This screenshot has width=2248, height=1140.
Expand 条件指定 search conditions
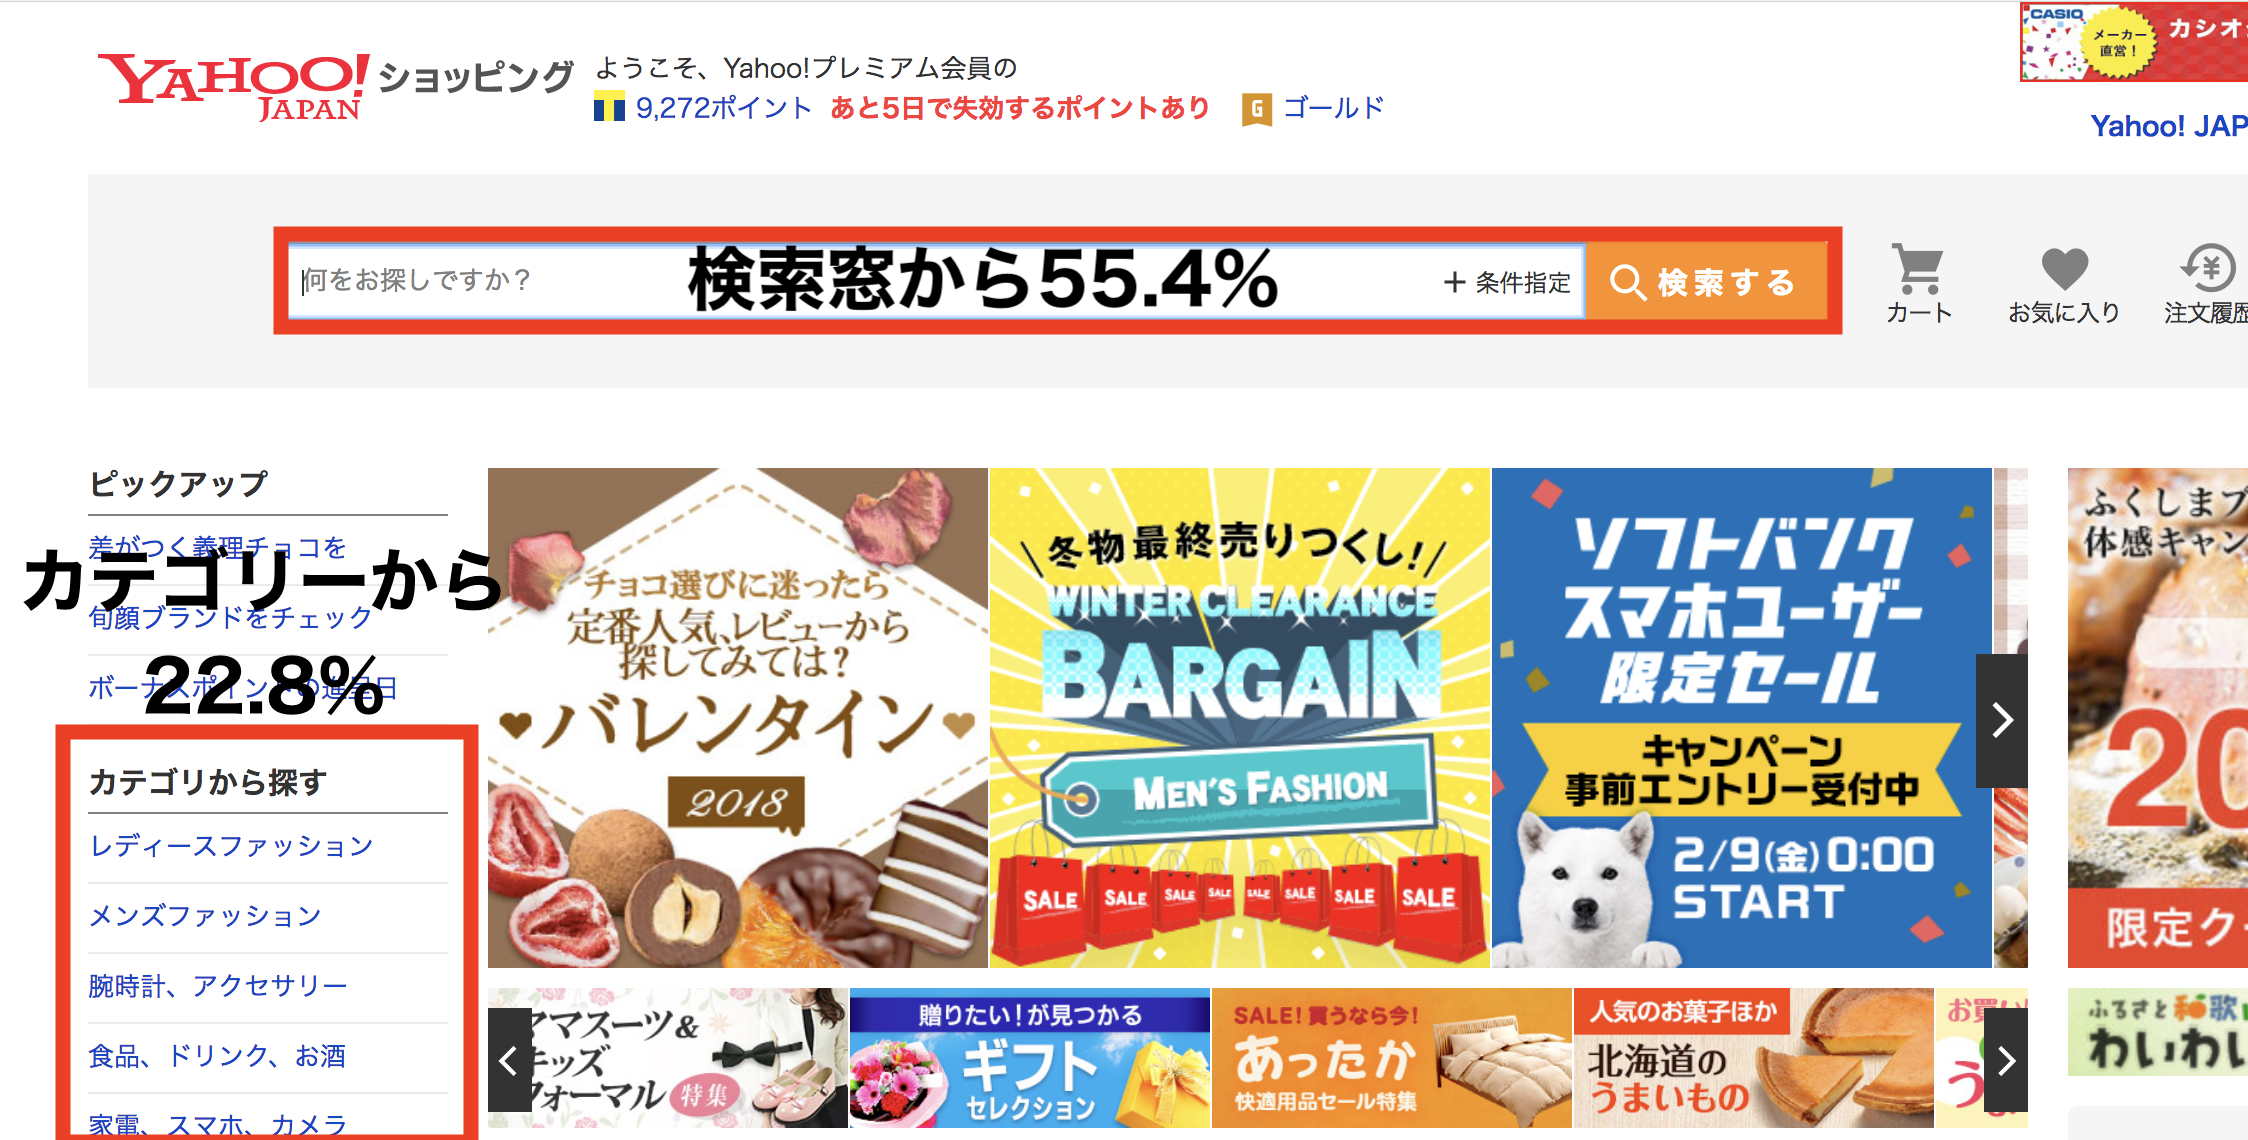[x=1507, y=282]
